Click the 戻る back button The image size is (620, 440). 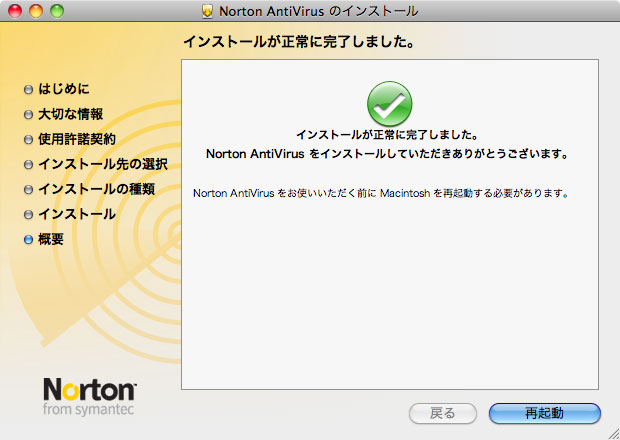pos(442,414)
